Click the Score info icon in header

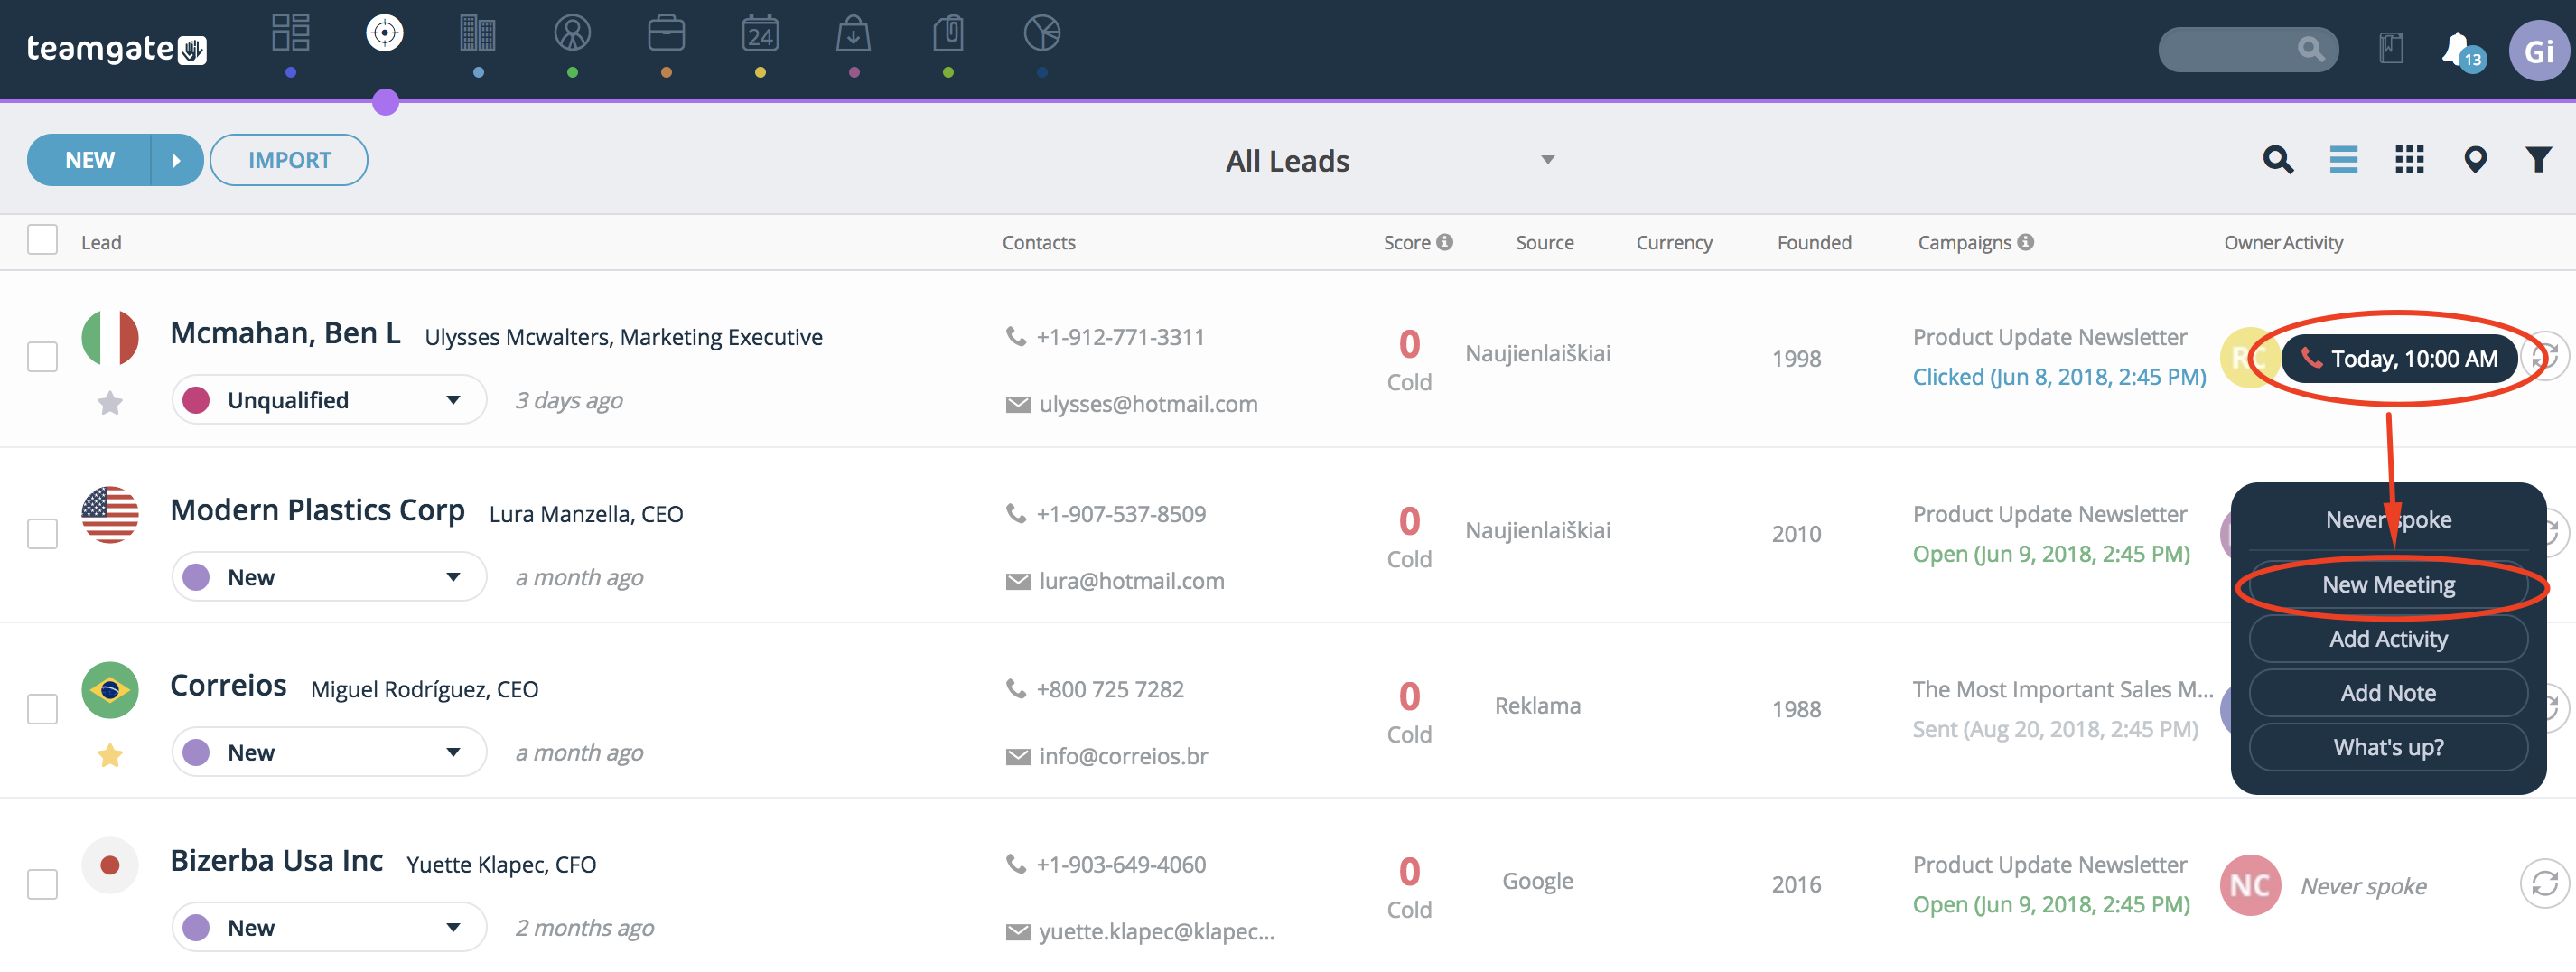tap(1444, 242)
